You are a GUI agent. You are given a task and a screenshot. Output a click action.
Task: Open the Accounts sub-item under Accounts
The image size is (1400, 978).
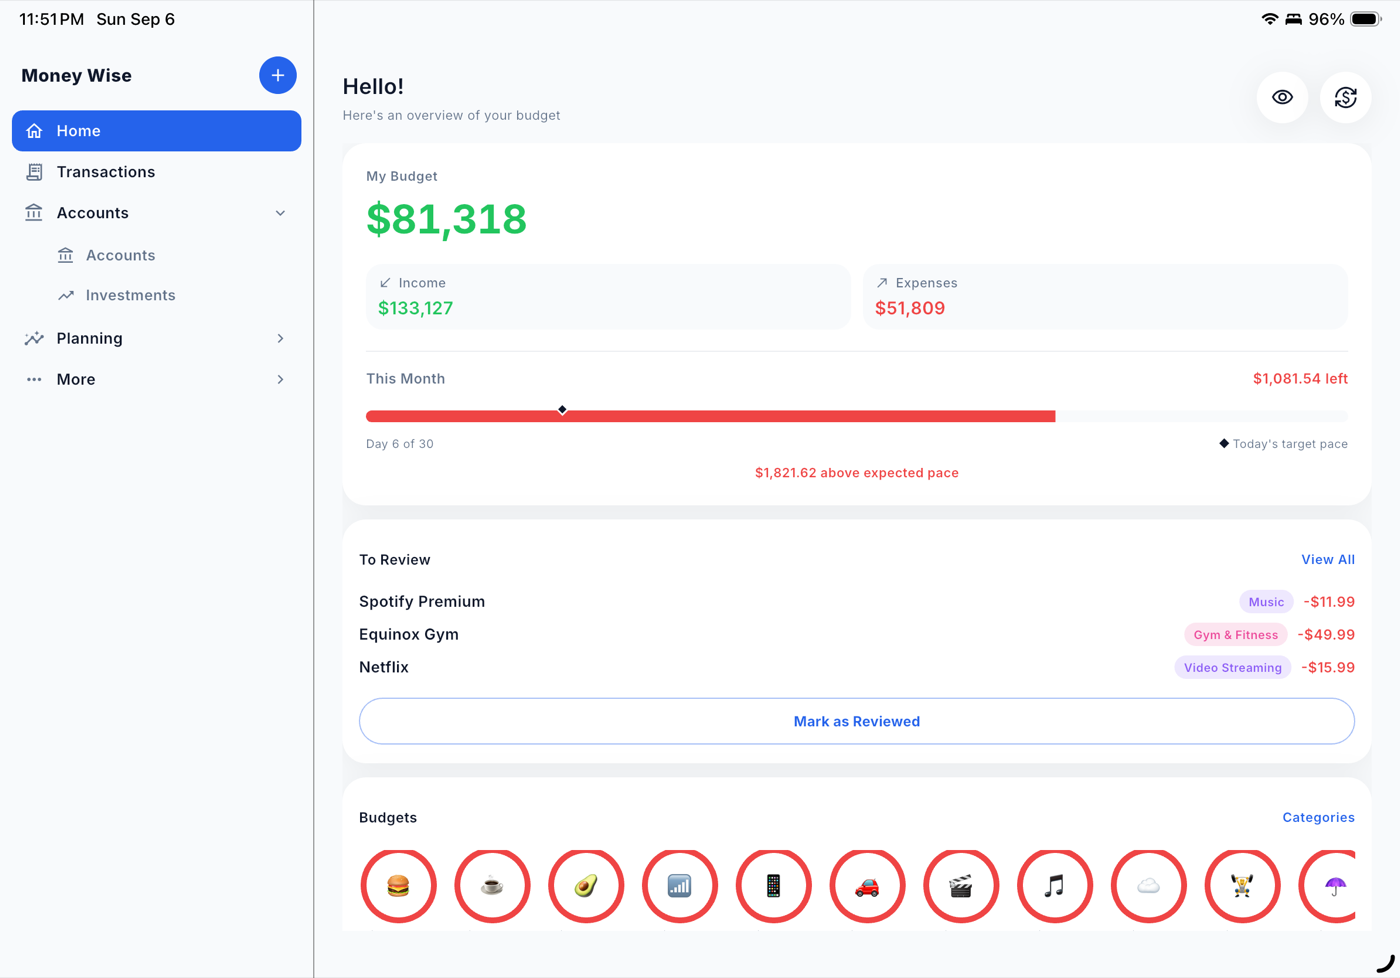pyautogui.click(x=120, y=255)
